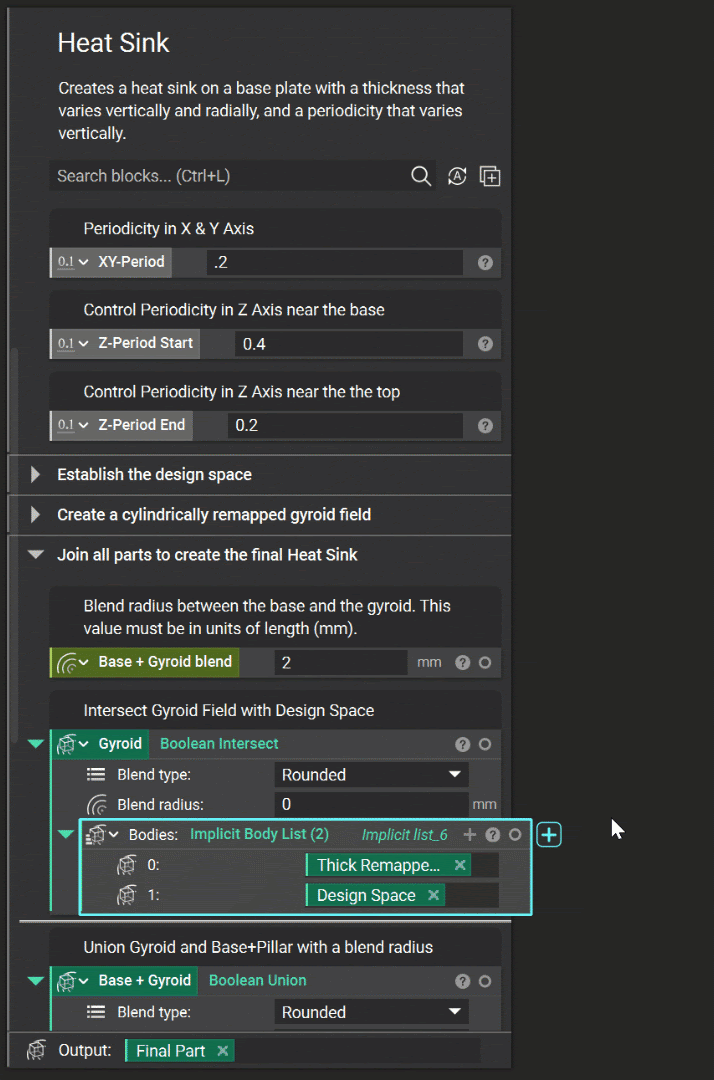Click the Blend type list icon in the Gyroid block
Viewport: 714px width, 1080px height.
click(x=96, y=775)
